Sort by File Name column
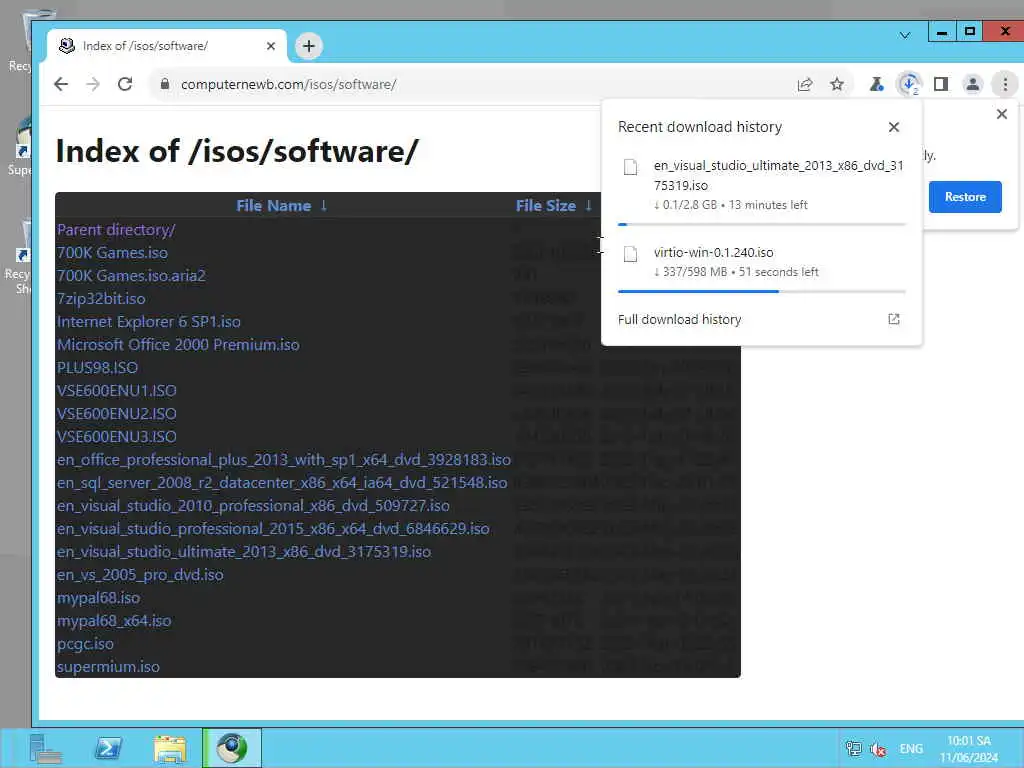 [274, 206]
